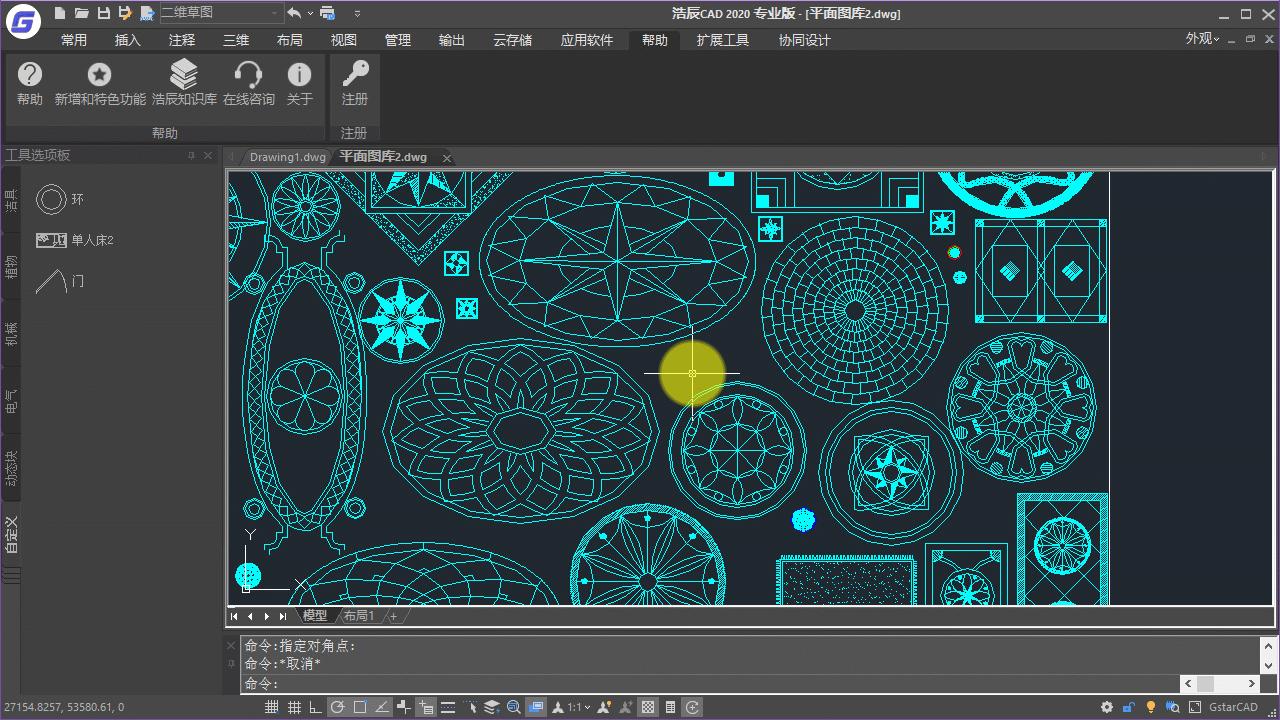Open the 外观 appearance dropdown
The width and height of the screenshot is (1280, 720).
pos(1202,39)
